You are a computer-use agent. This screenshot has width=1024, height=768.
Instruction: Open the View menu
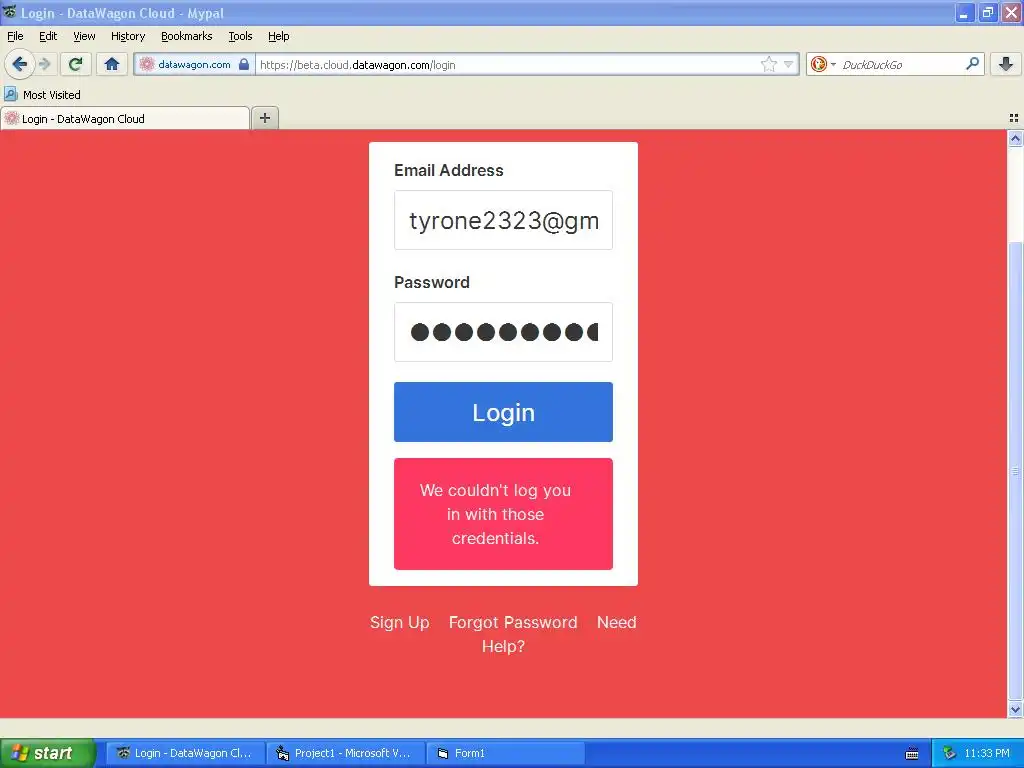84,36
